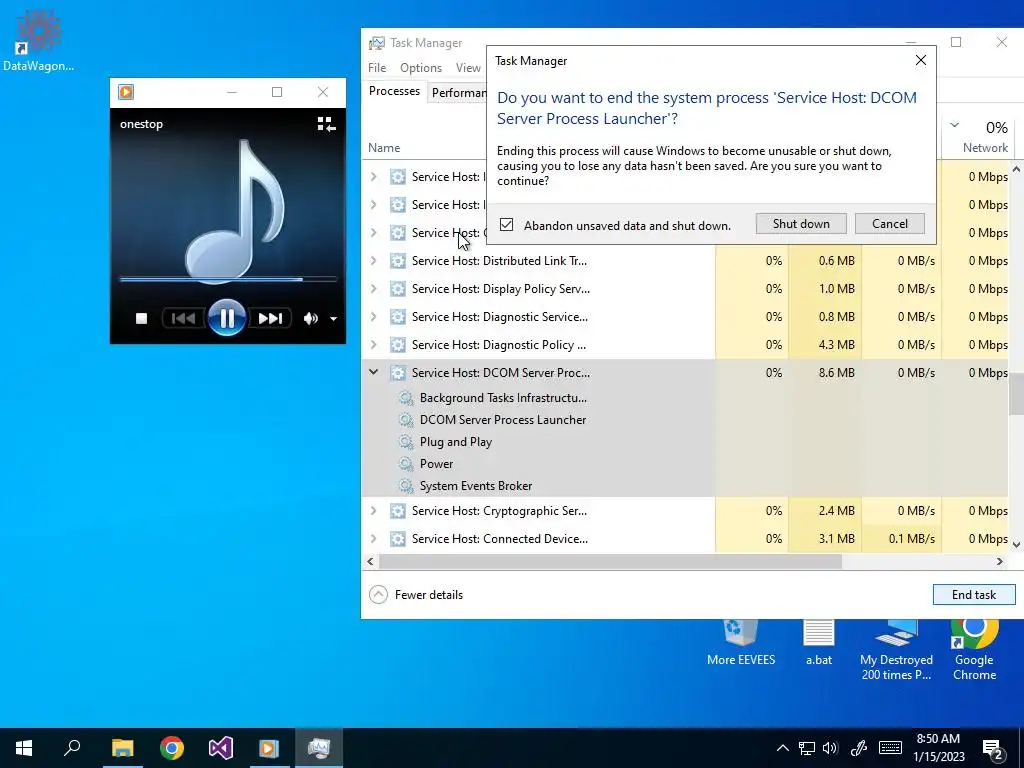This screenshot has width=1024, height=768.
Task: Stop playback in the media player
Action: pyautogui.click(x=141, y=319)
